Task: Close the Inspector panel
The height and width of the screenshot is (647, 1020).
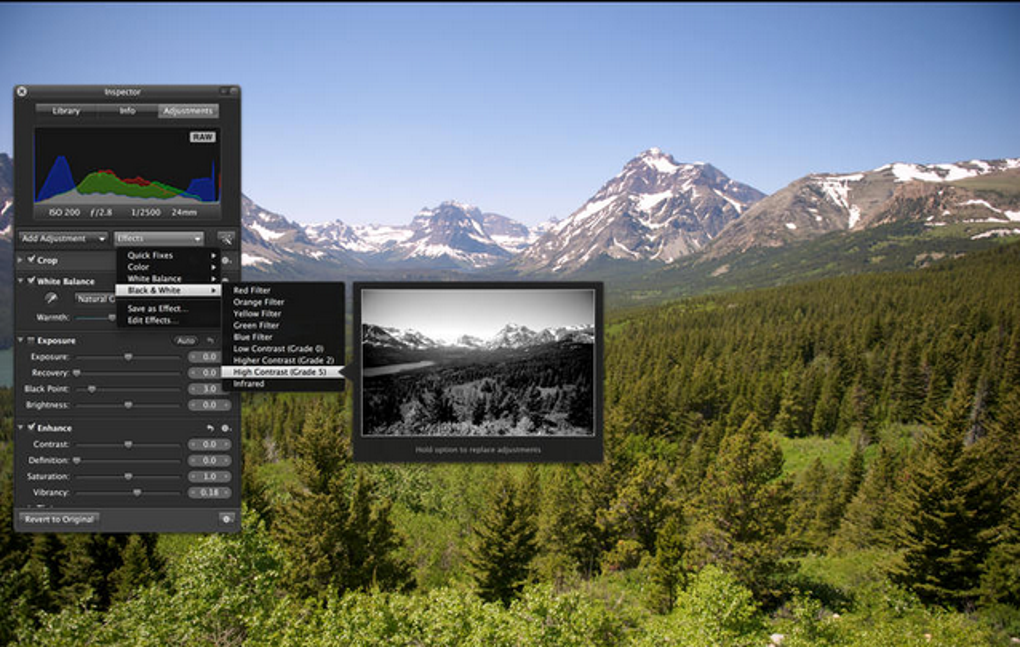Action: coord(21,92)
